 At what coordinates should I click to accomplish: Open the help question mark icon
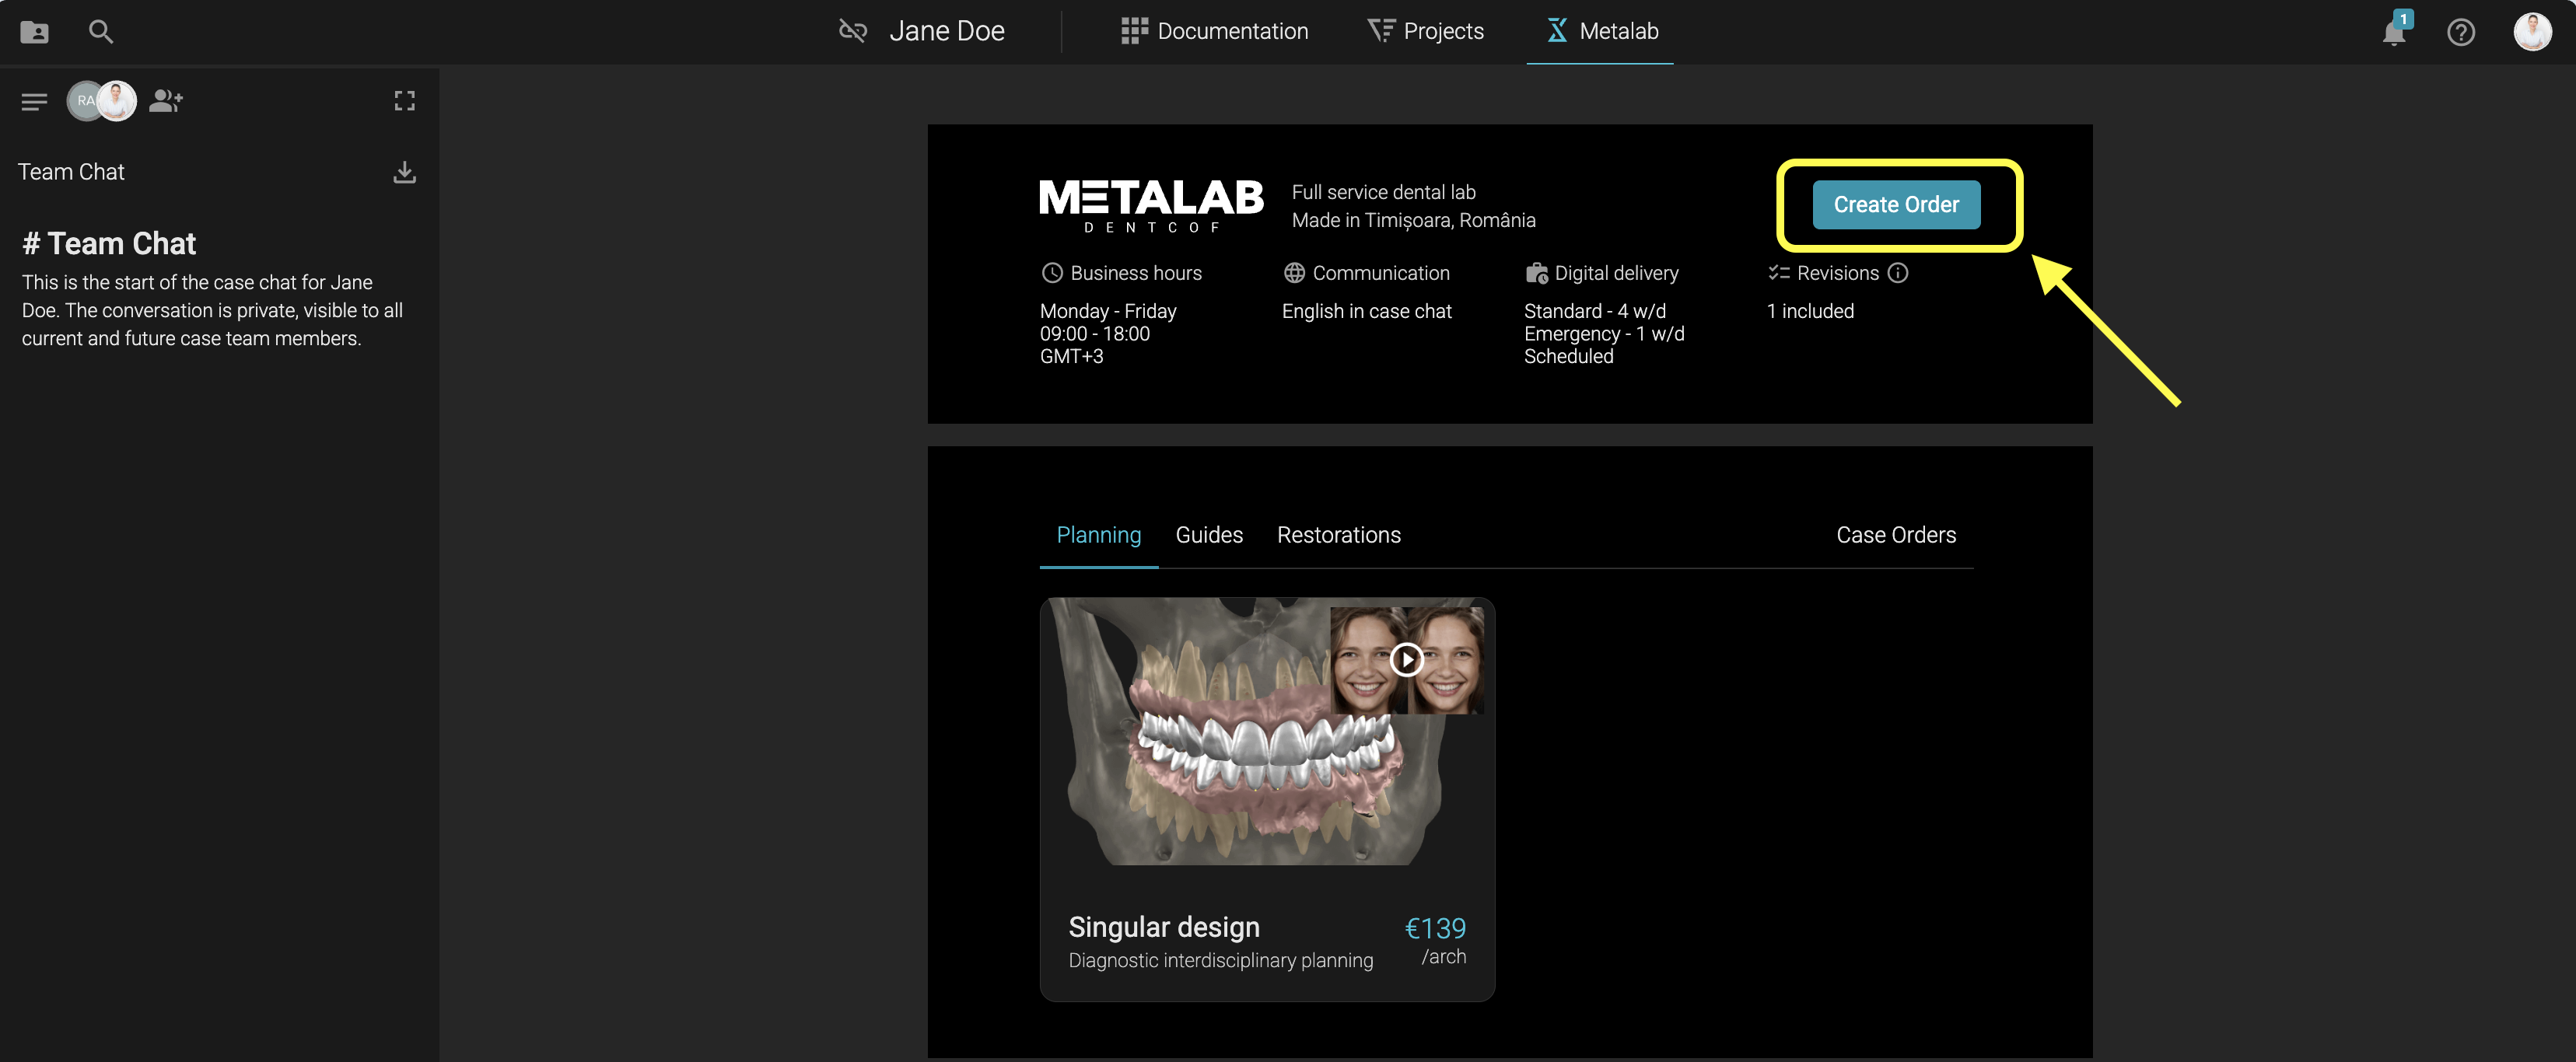[x=2460, y=33]
